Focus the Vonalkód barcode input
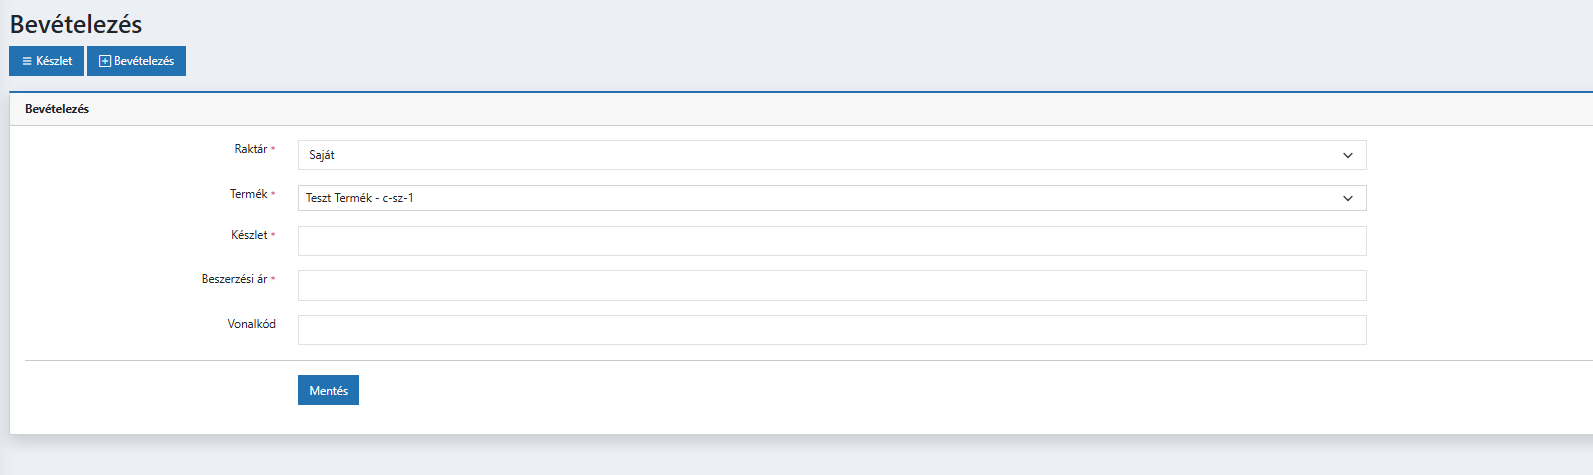The width and height of the screenshot is (1593, 475). tap(831, 330)
